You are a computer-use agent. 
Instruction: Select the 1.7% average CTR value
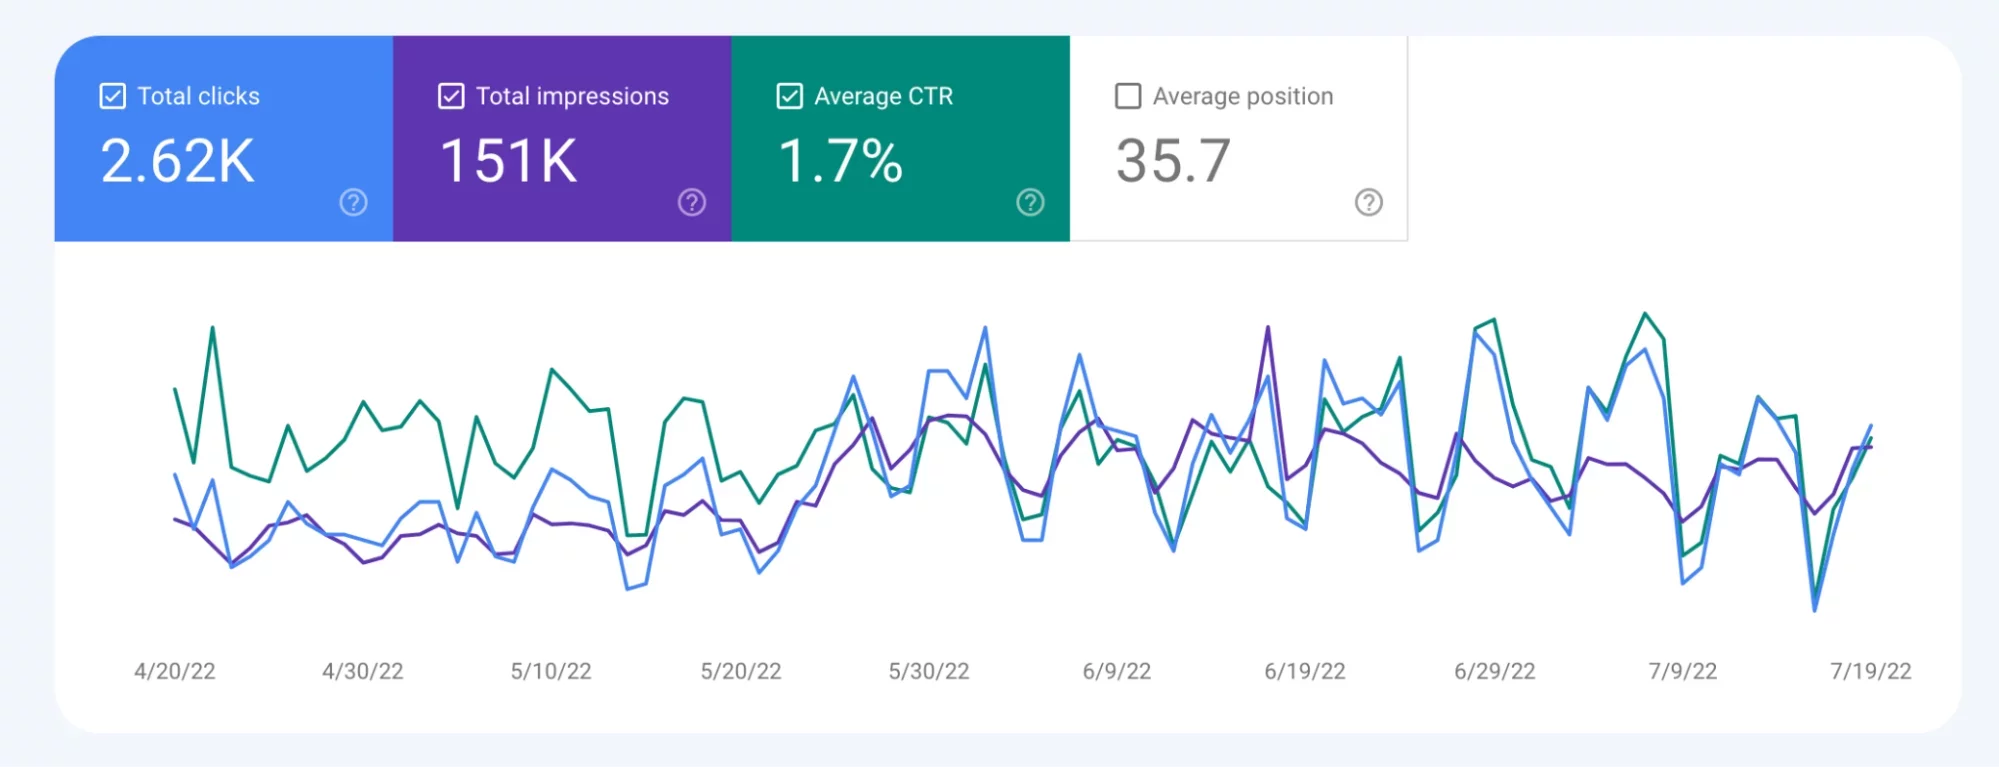tap(841, 161)
